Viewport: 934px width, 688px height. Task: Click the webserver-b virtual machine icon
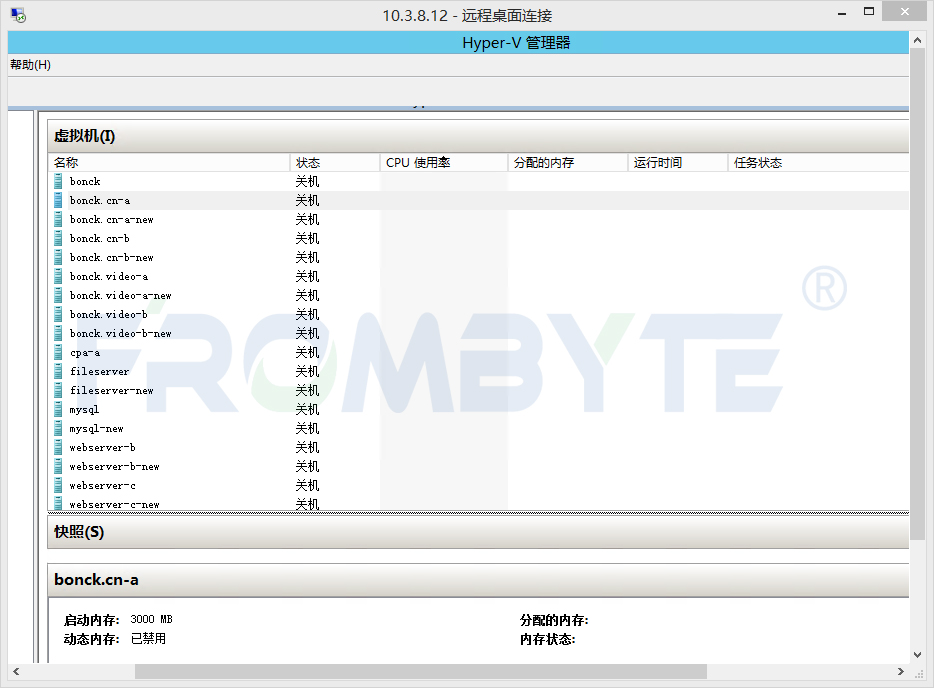click(59, 448)
